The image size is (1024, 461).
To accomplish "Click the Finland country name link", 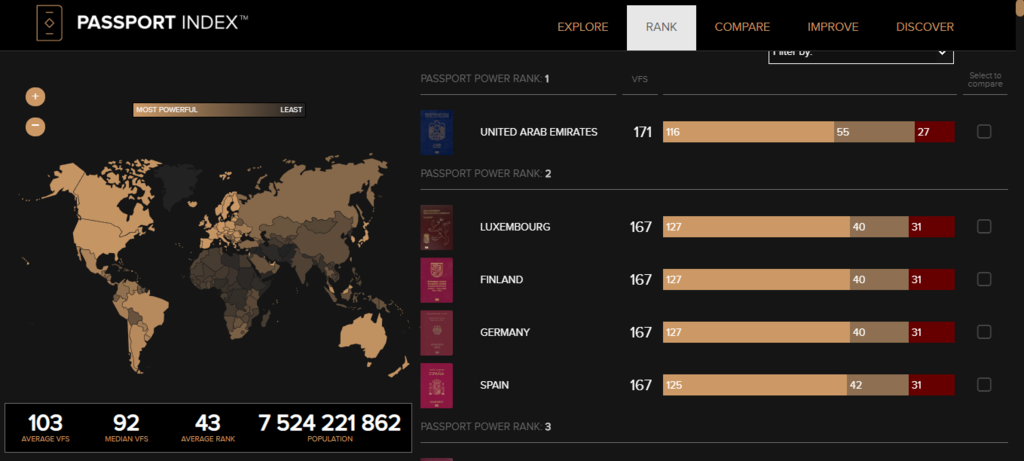I will coord(501,280).
